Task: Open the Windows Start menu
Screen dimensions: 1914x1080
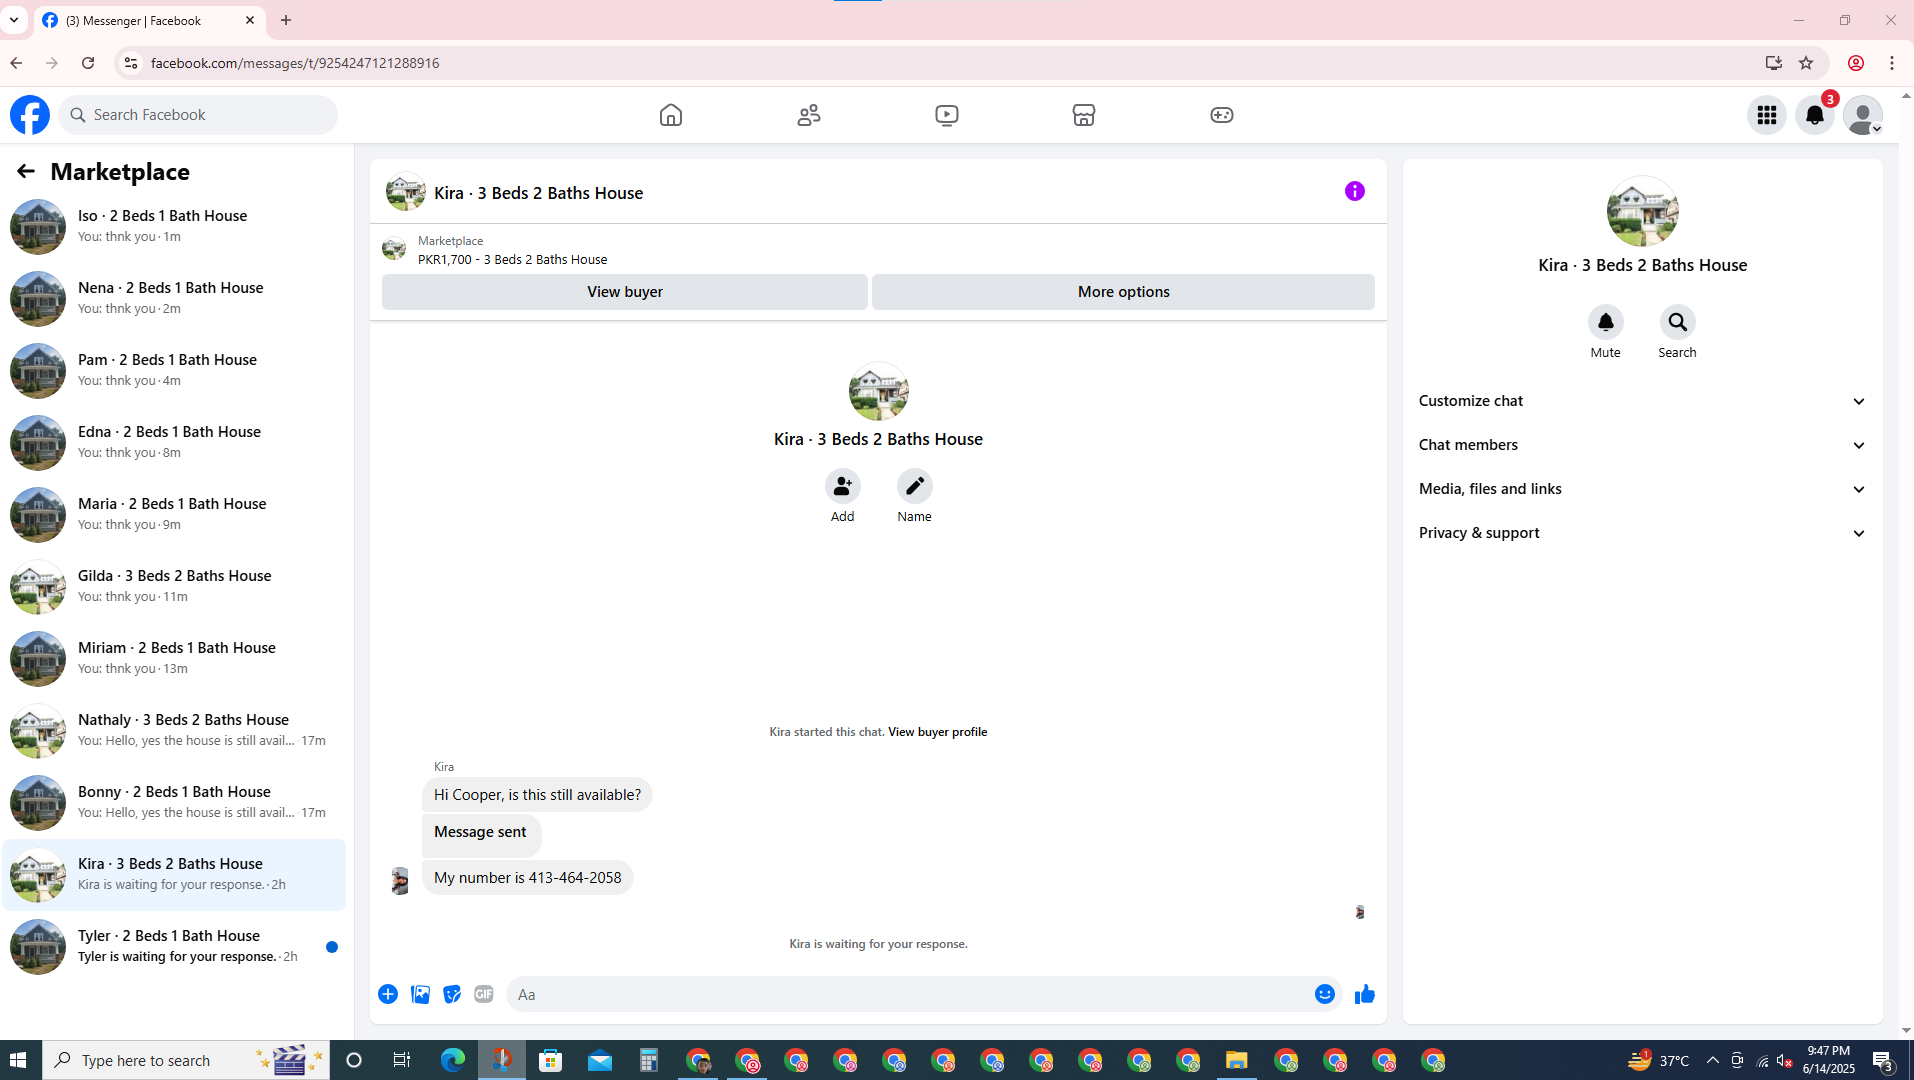Action: point(20,1060)
